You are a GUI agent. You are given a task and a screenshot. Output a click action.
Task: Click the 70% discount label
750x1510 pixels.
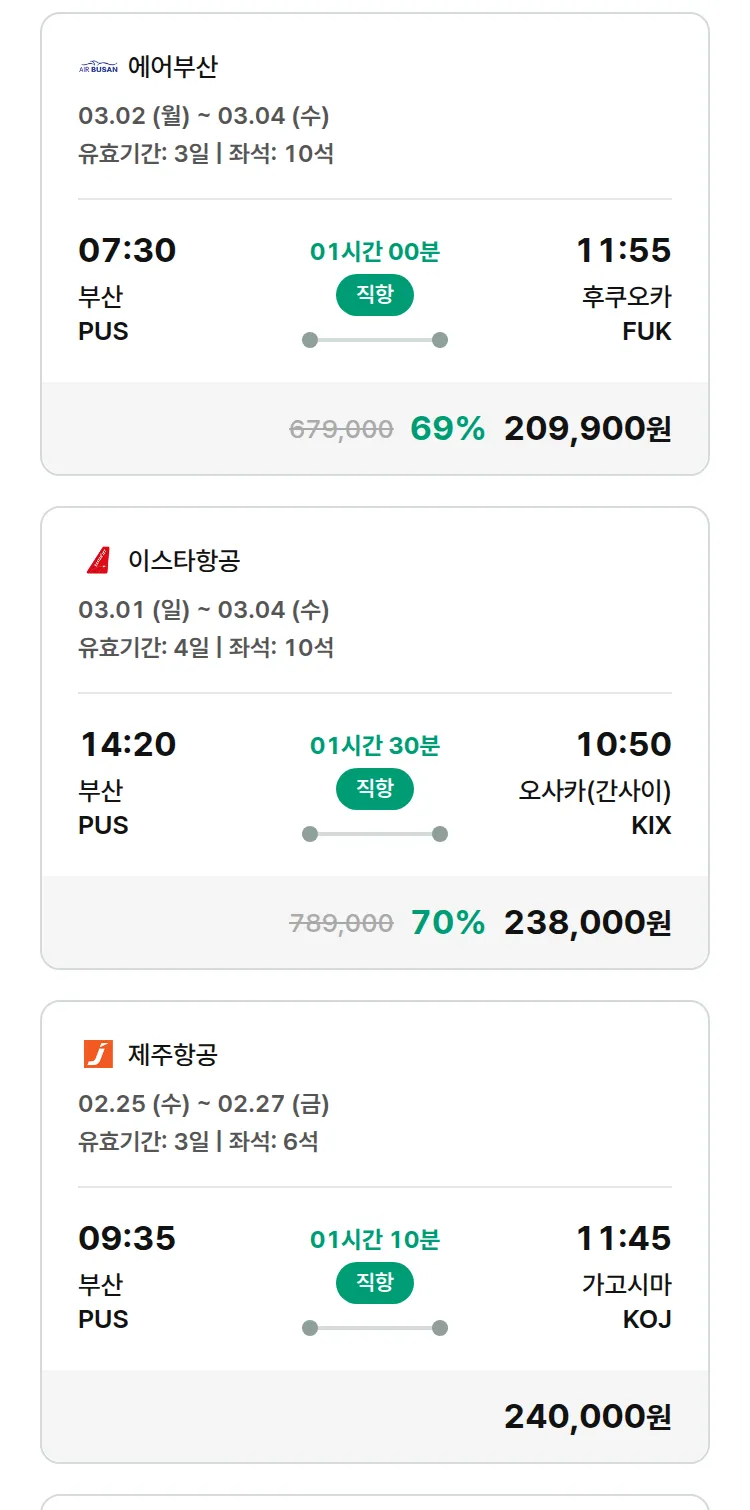coord(447,923)
